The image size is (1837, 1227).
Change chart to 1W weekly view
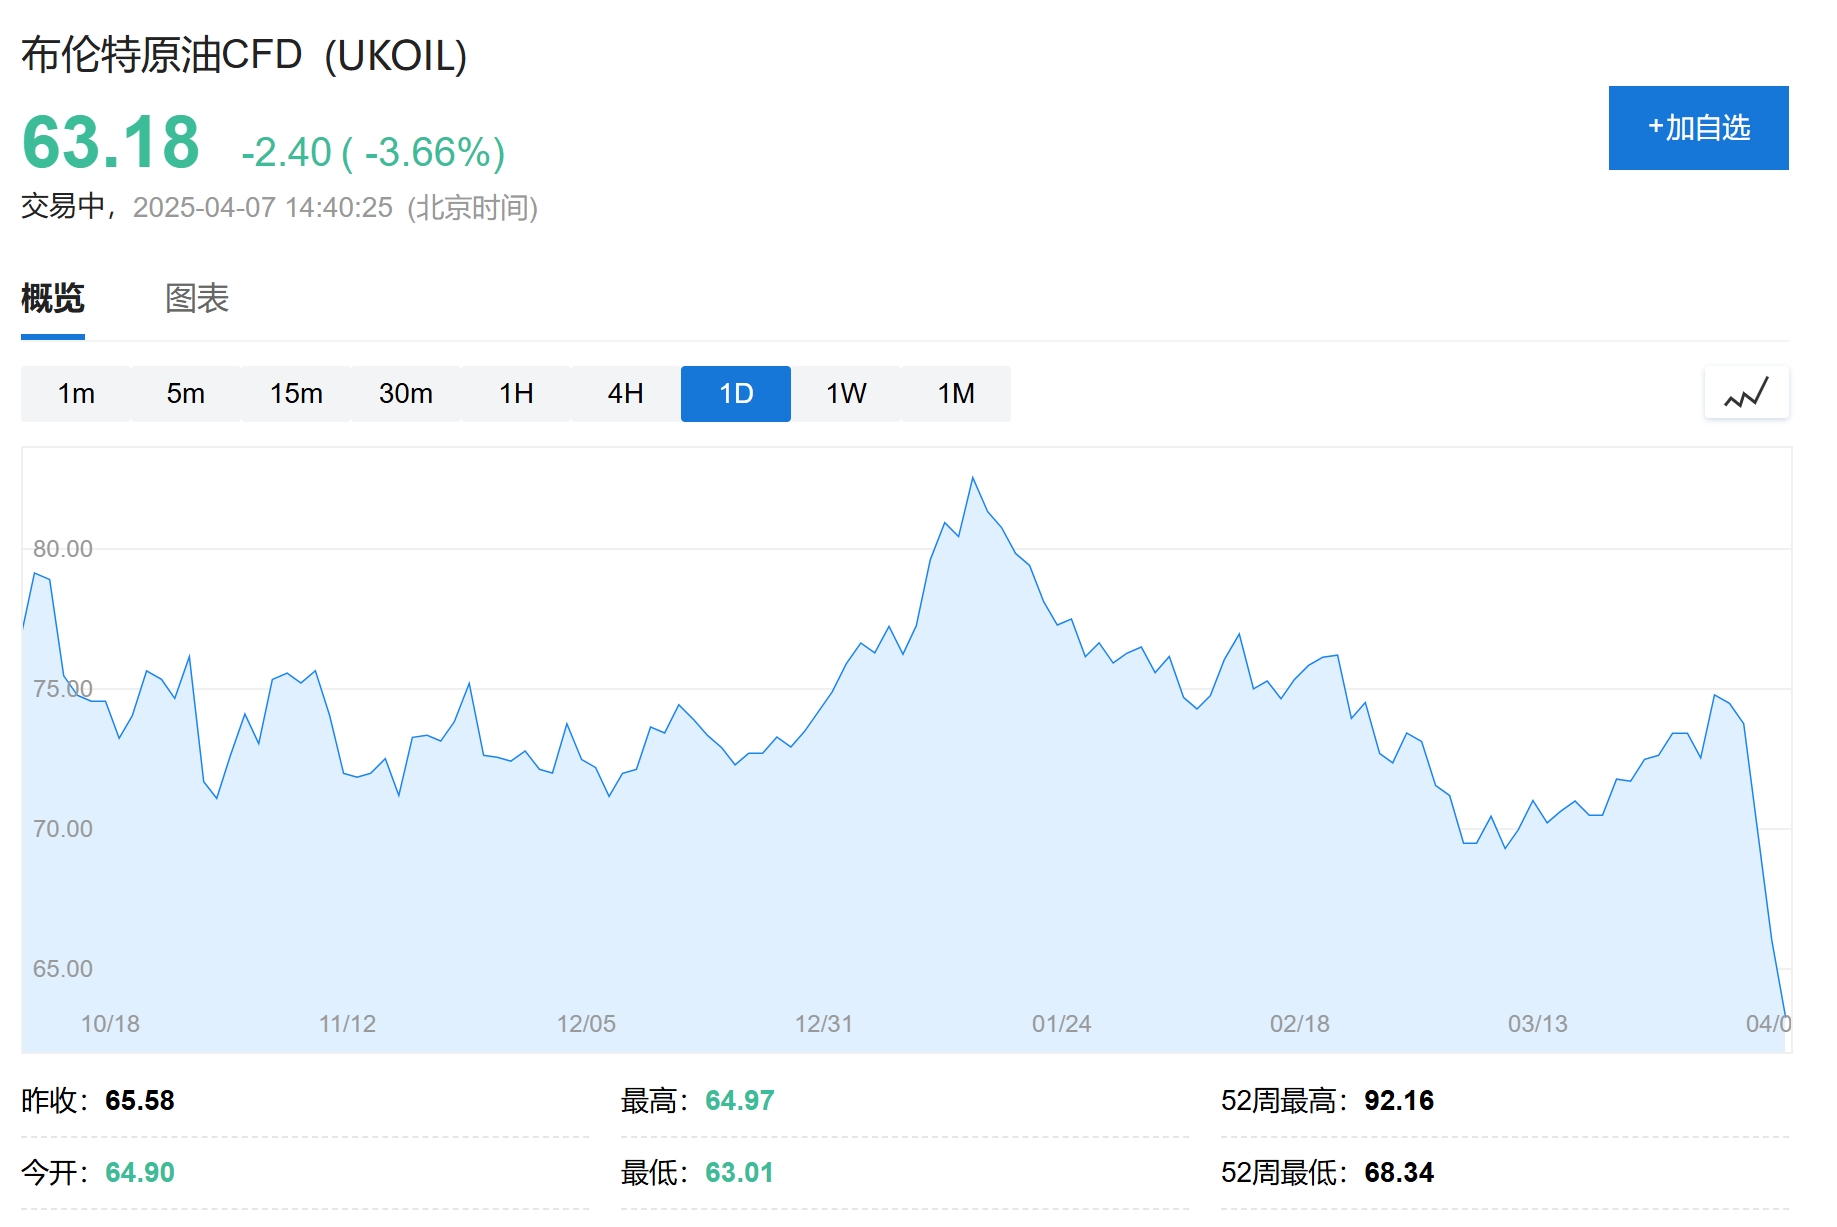(x=846, y=394)
